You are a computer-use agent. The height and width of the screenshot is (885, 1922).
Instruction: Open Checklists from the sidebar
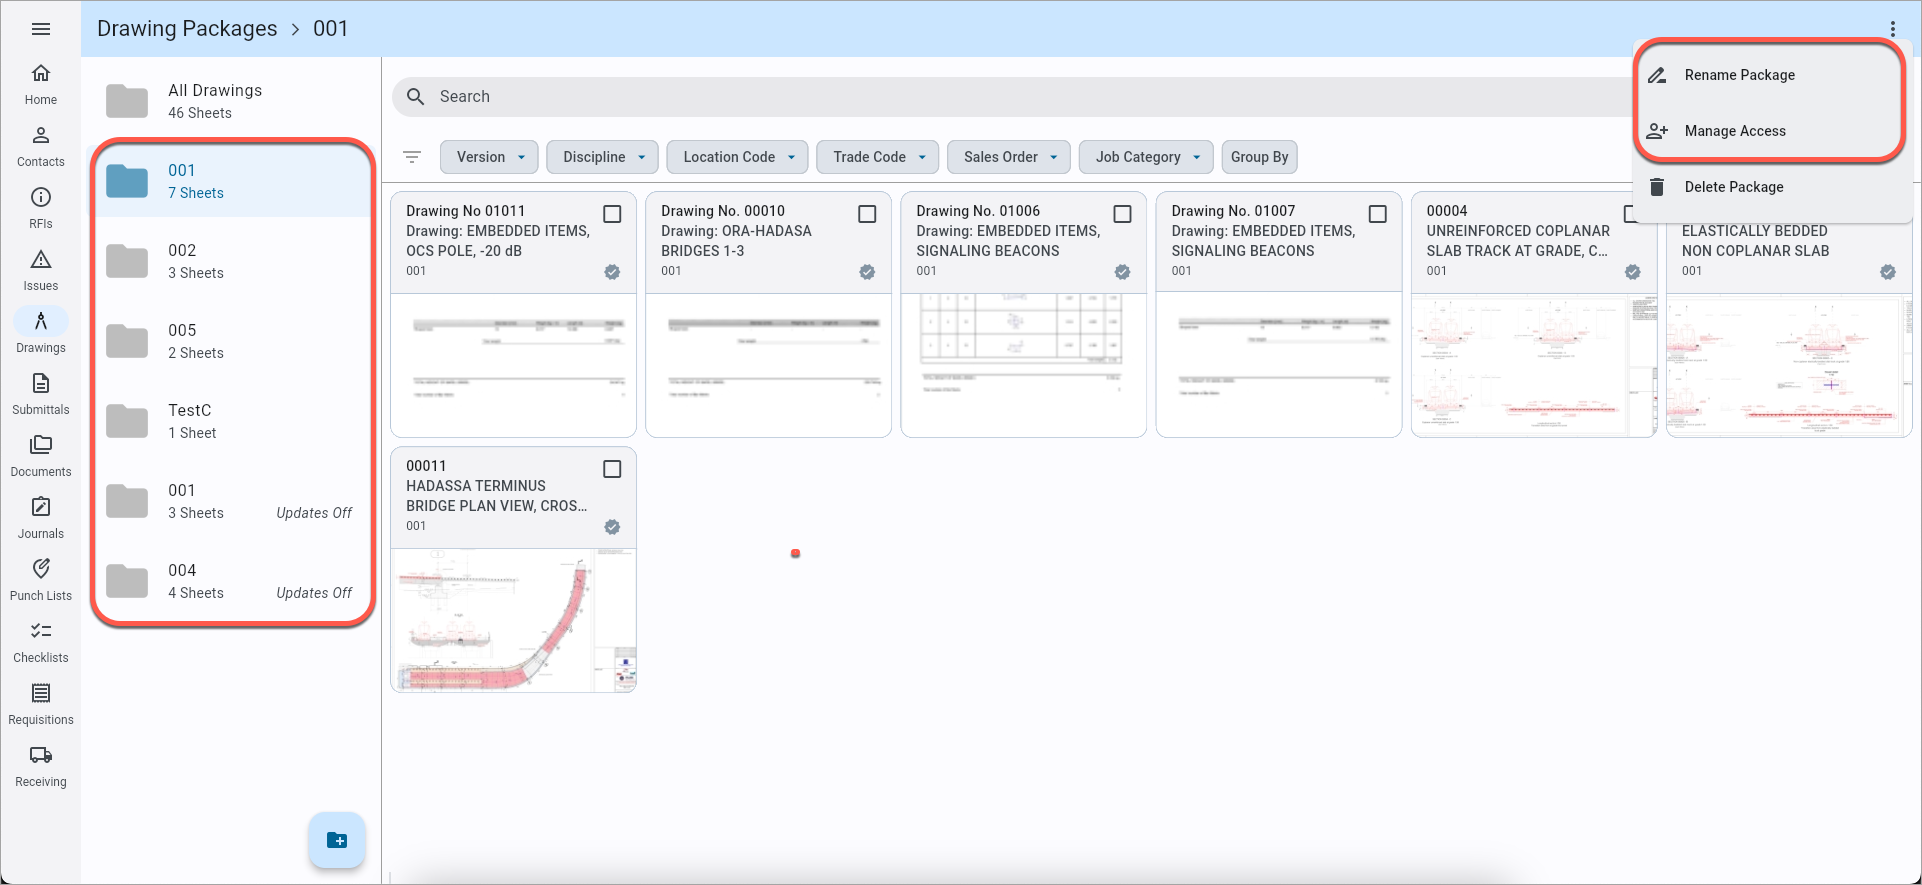pos(41,643)
